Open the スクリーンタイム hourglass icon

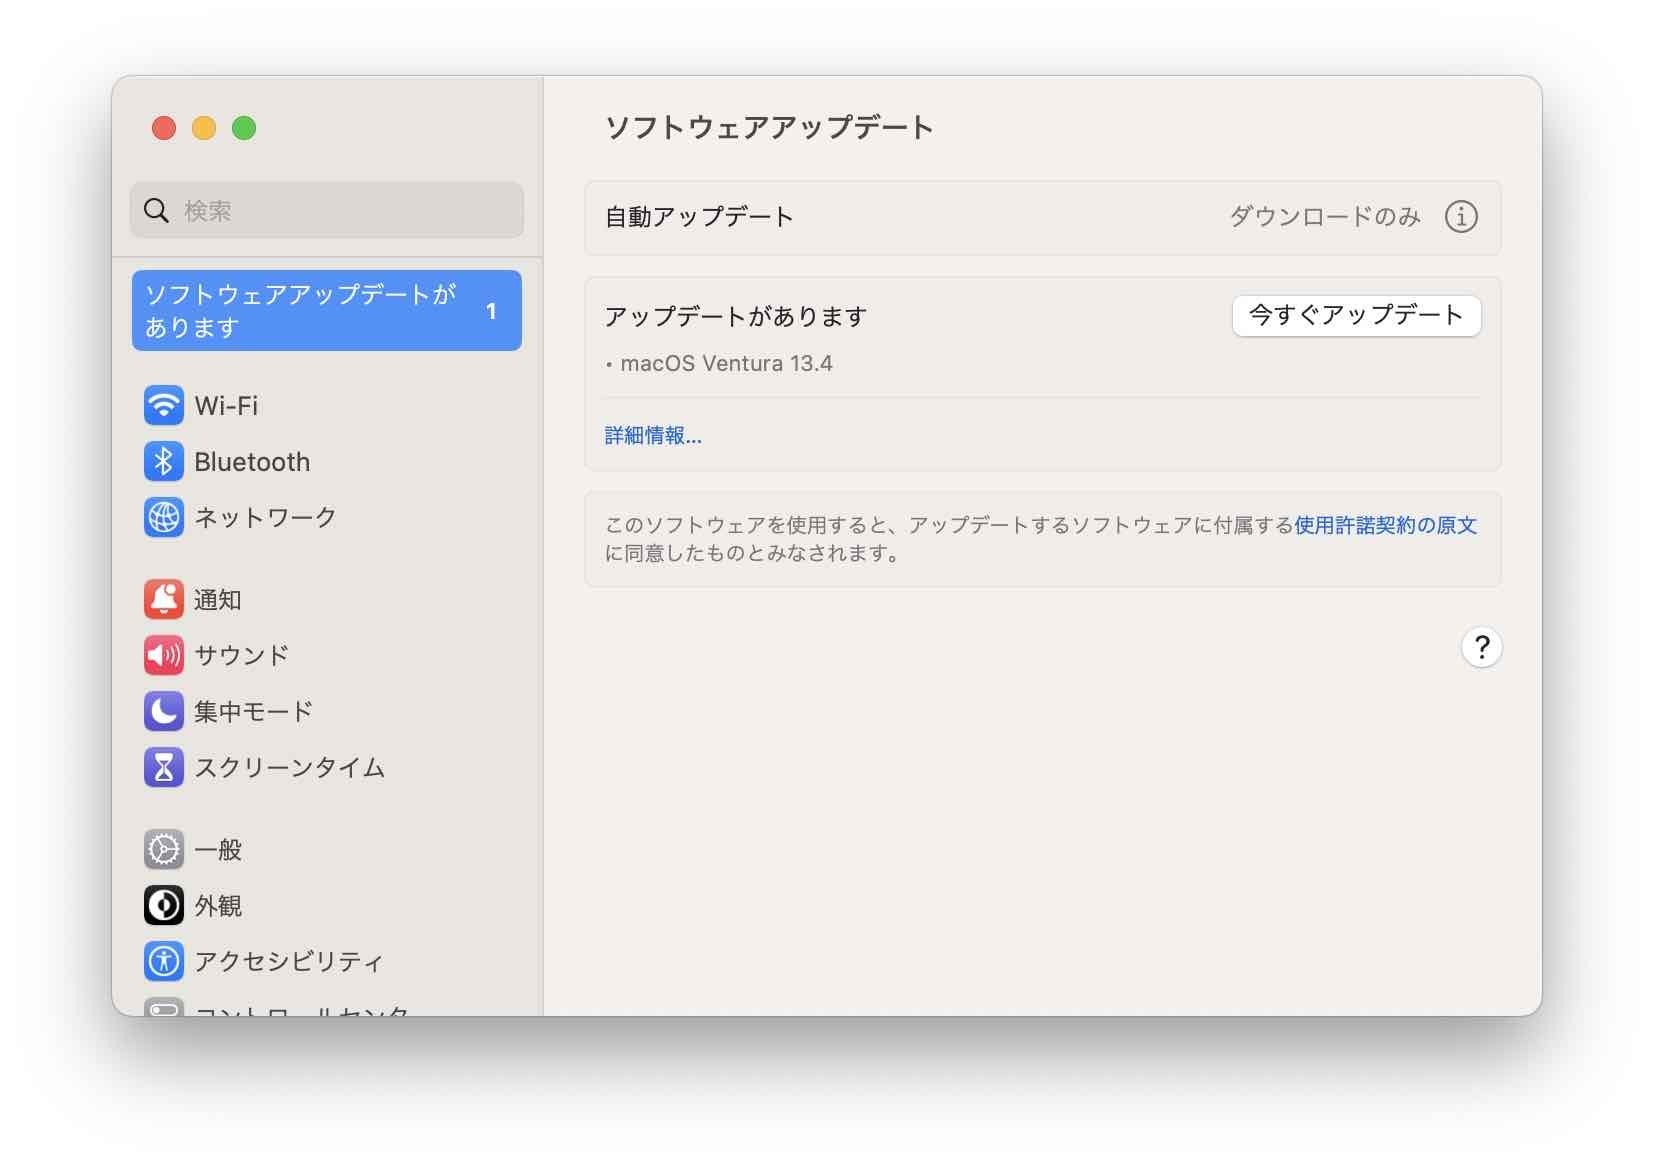164,768
